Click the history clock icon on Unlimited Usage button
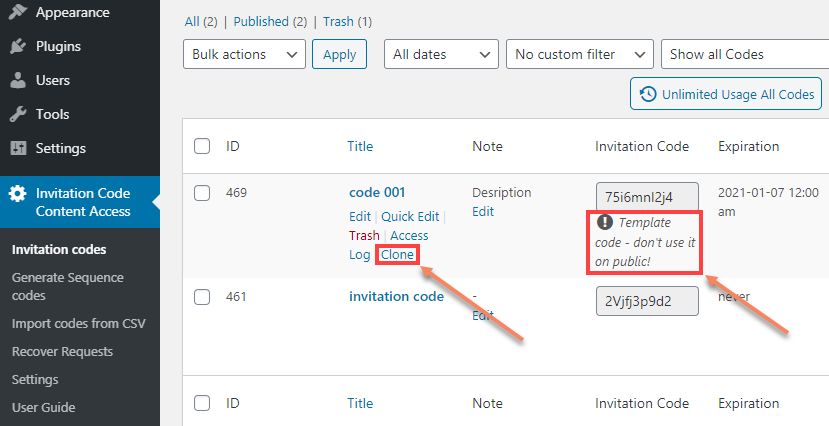This screenshot has height=426, width=829. pyautogui.click(x=648, y=94)
